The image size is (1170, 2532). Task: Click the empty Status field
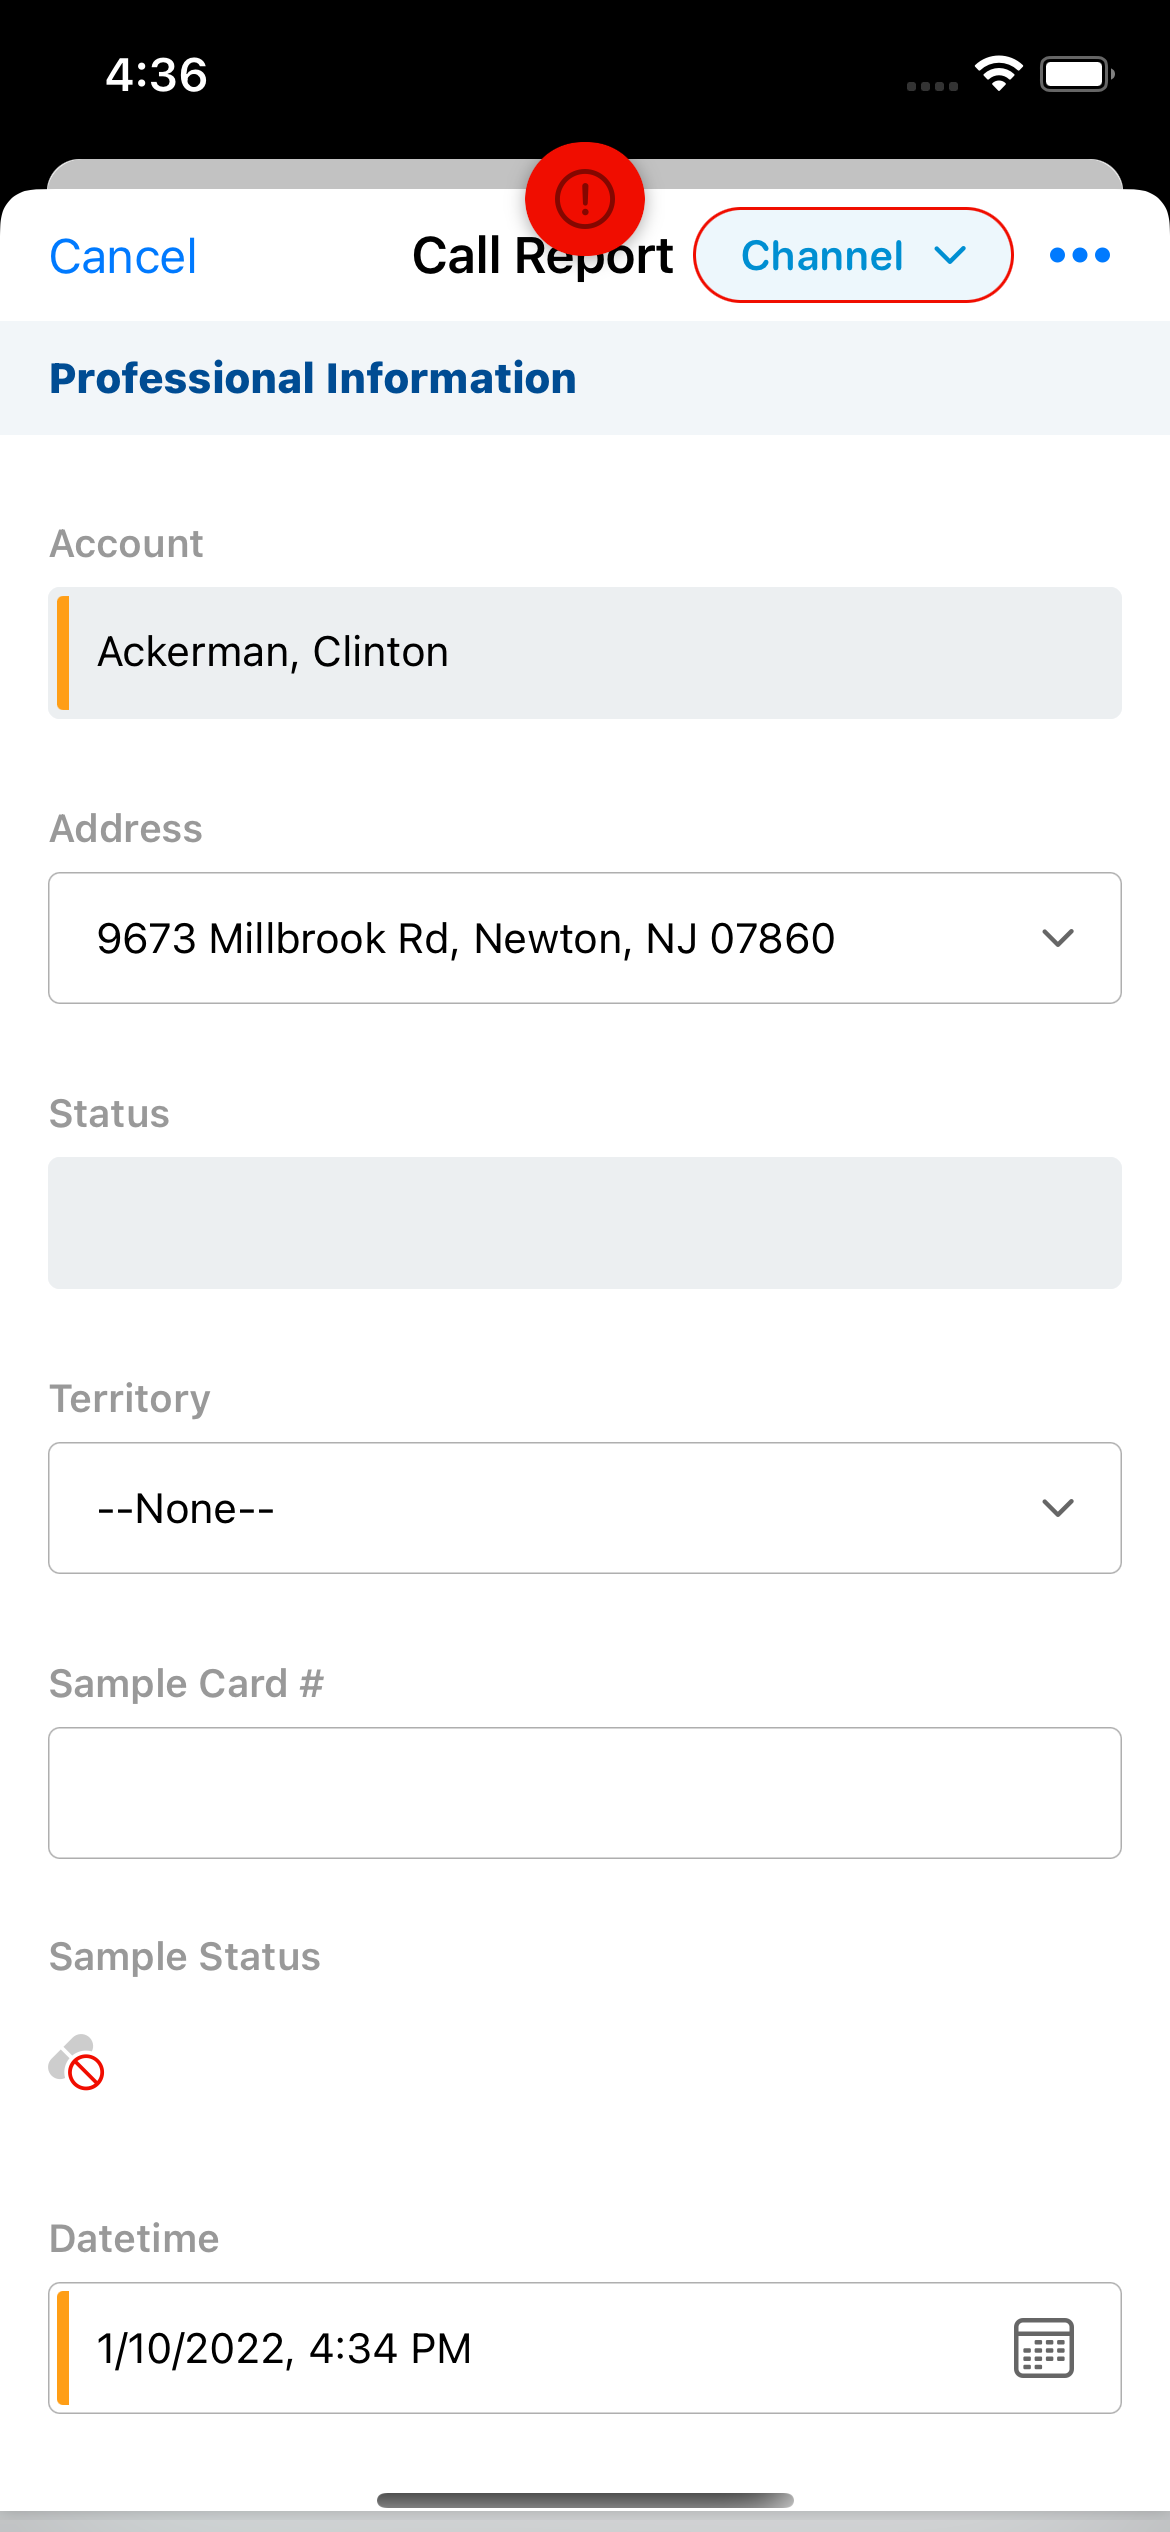tap(585, 1223)
